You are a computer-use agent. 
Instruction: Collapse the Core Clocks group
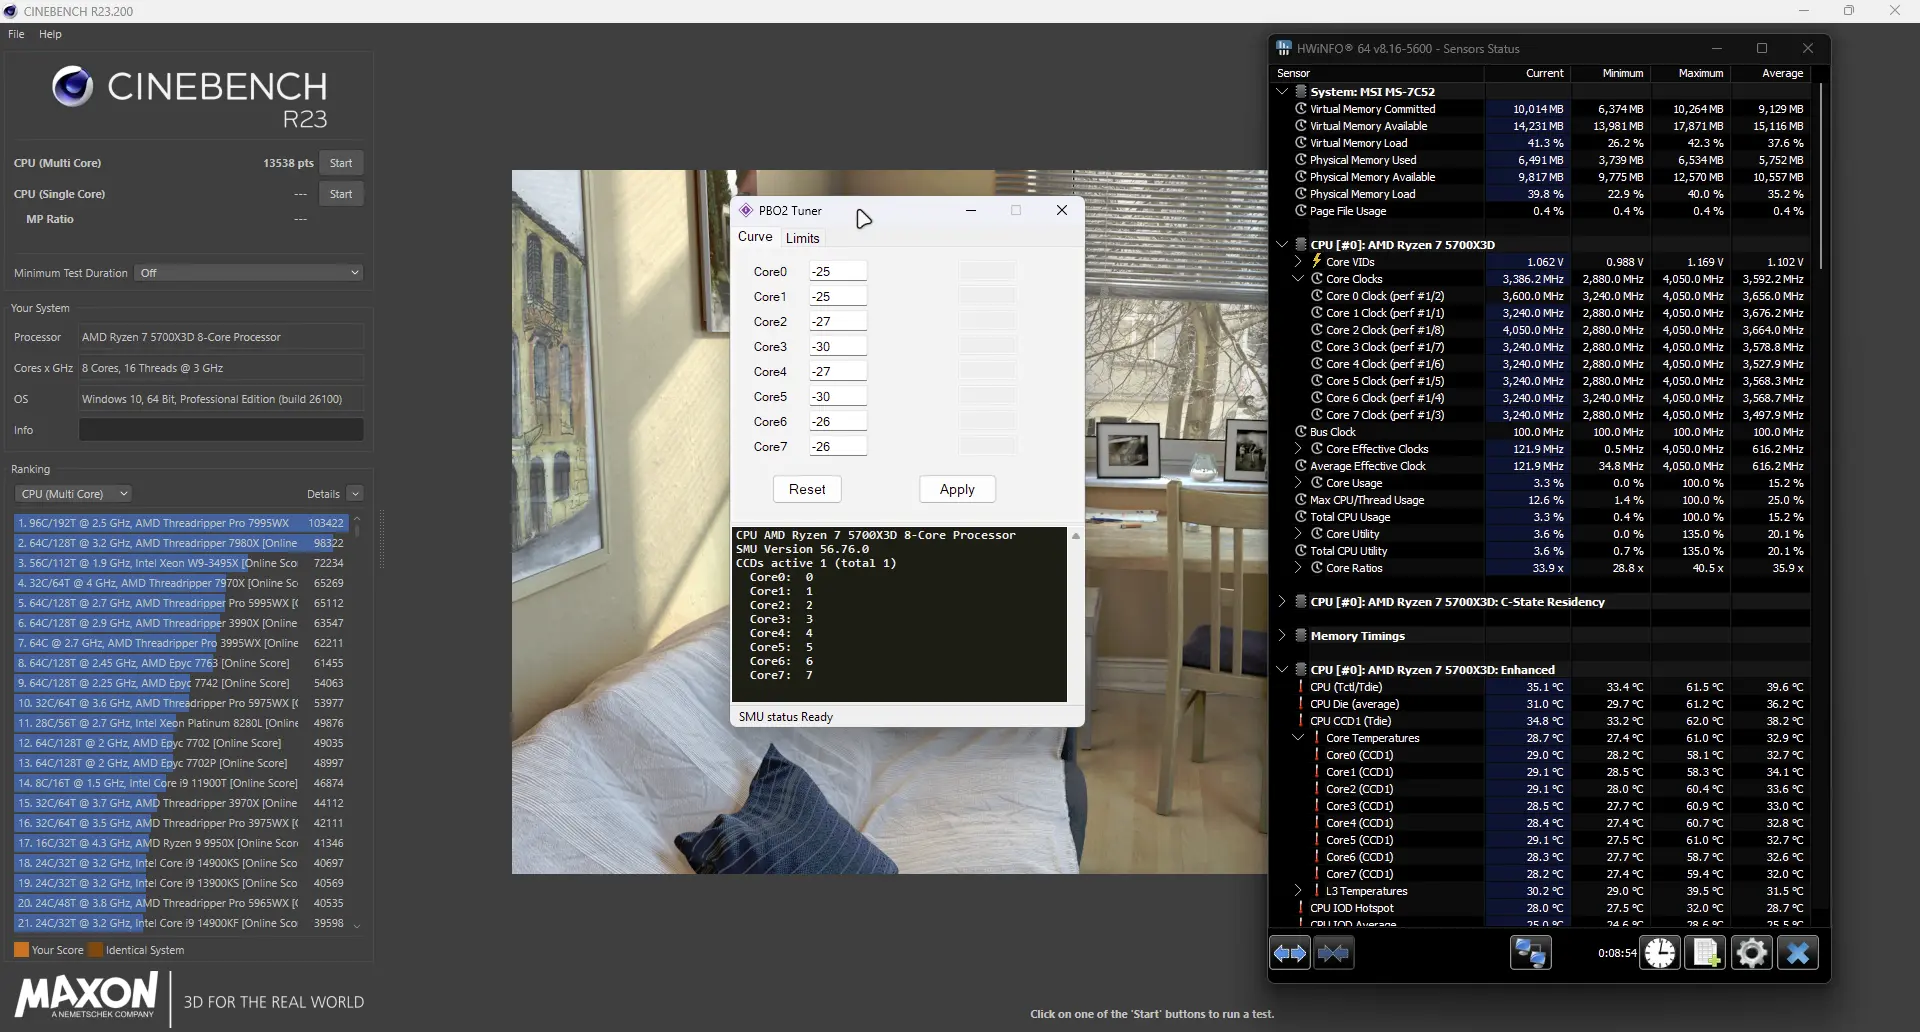(1298, 279)
